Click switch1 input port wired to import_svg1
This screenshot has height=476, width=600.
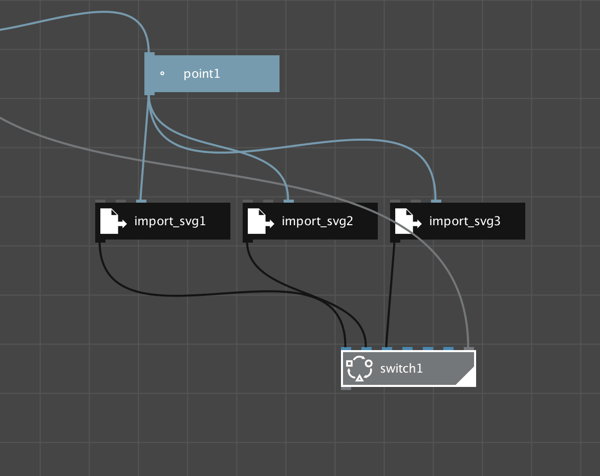(x=346, y=349)
